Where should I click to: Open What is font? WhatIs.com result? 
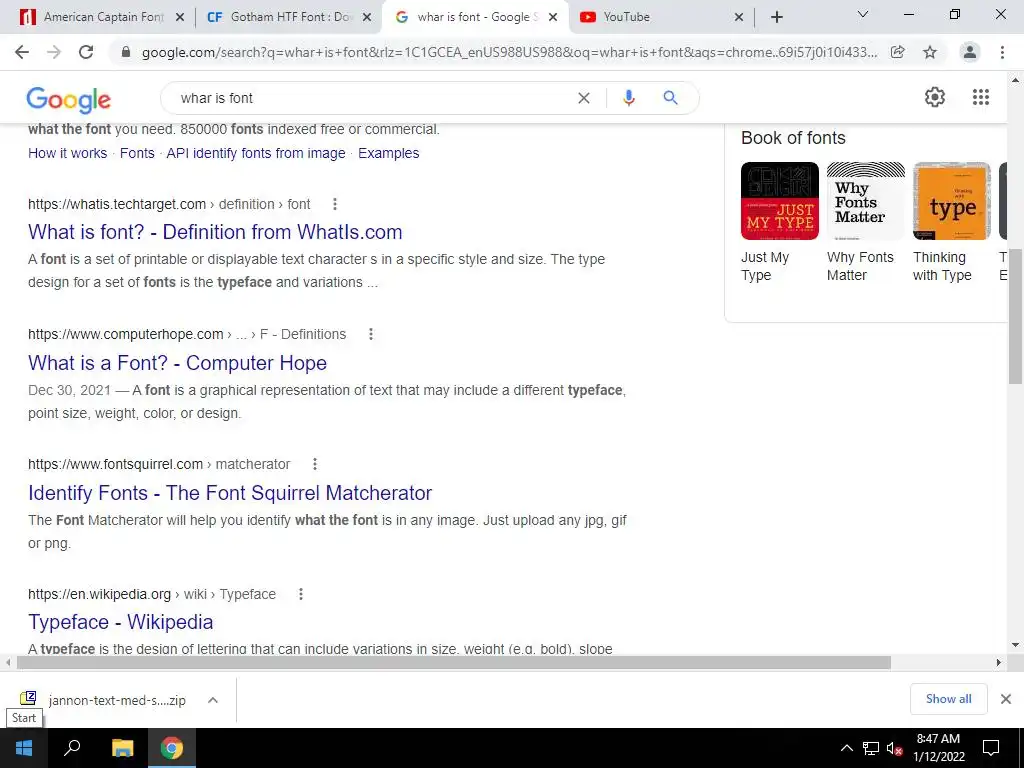point(215,232)
